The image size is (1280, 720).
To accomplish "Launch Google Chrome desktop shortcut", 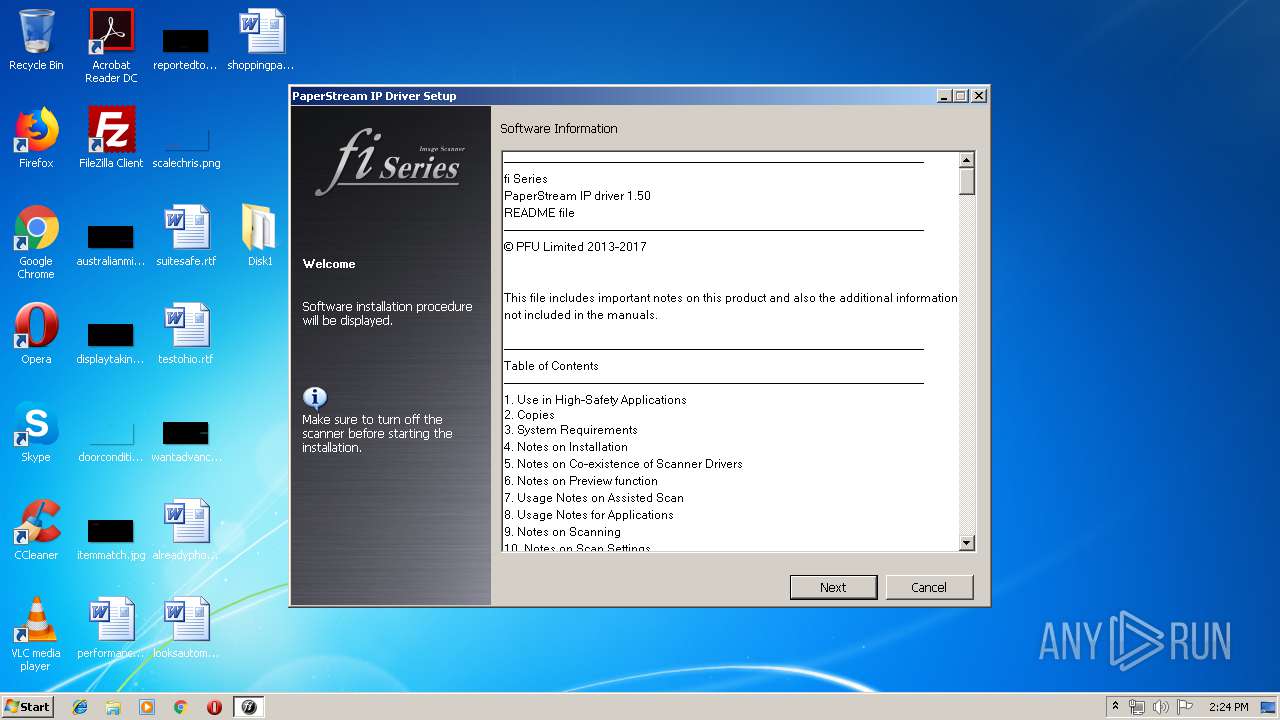I will [36, 242].
